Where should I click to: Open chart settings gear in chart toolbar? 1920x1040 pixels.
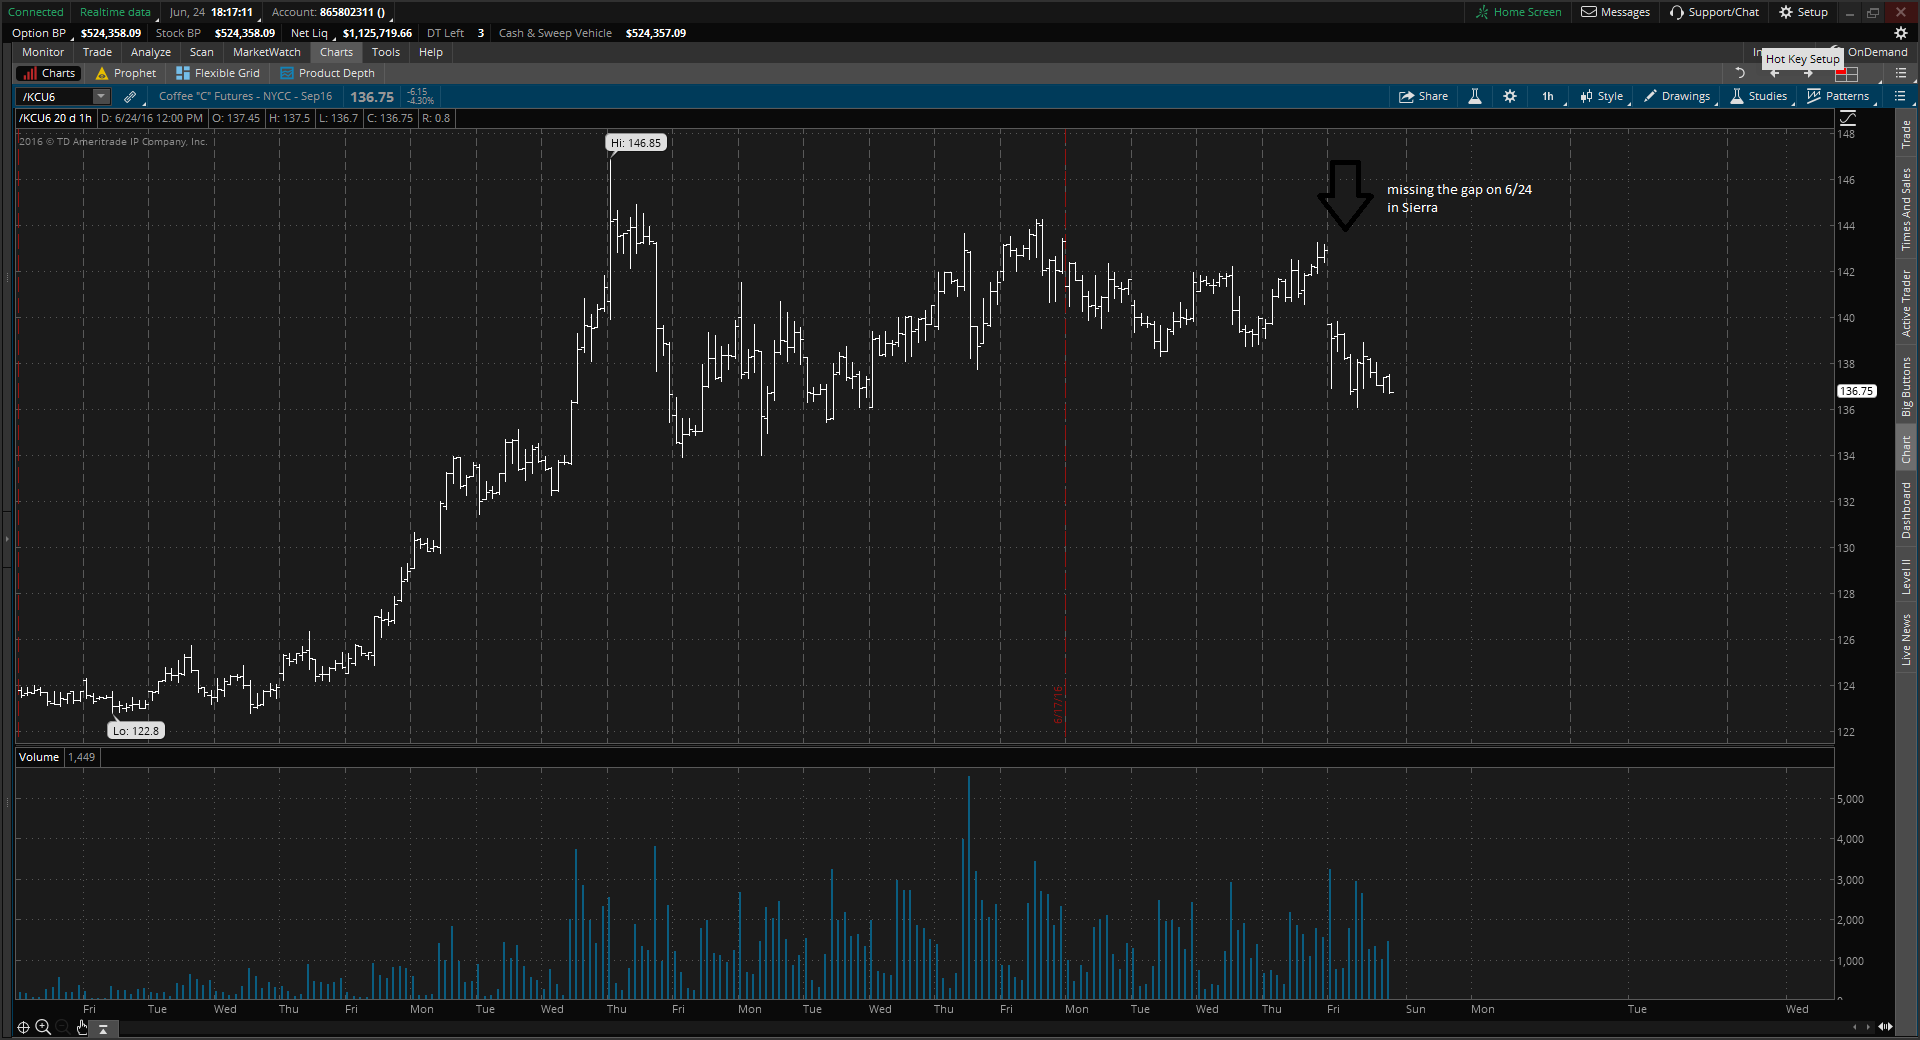click(x=1510, y=97)
